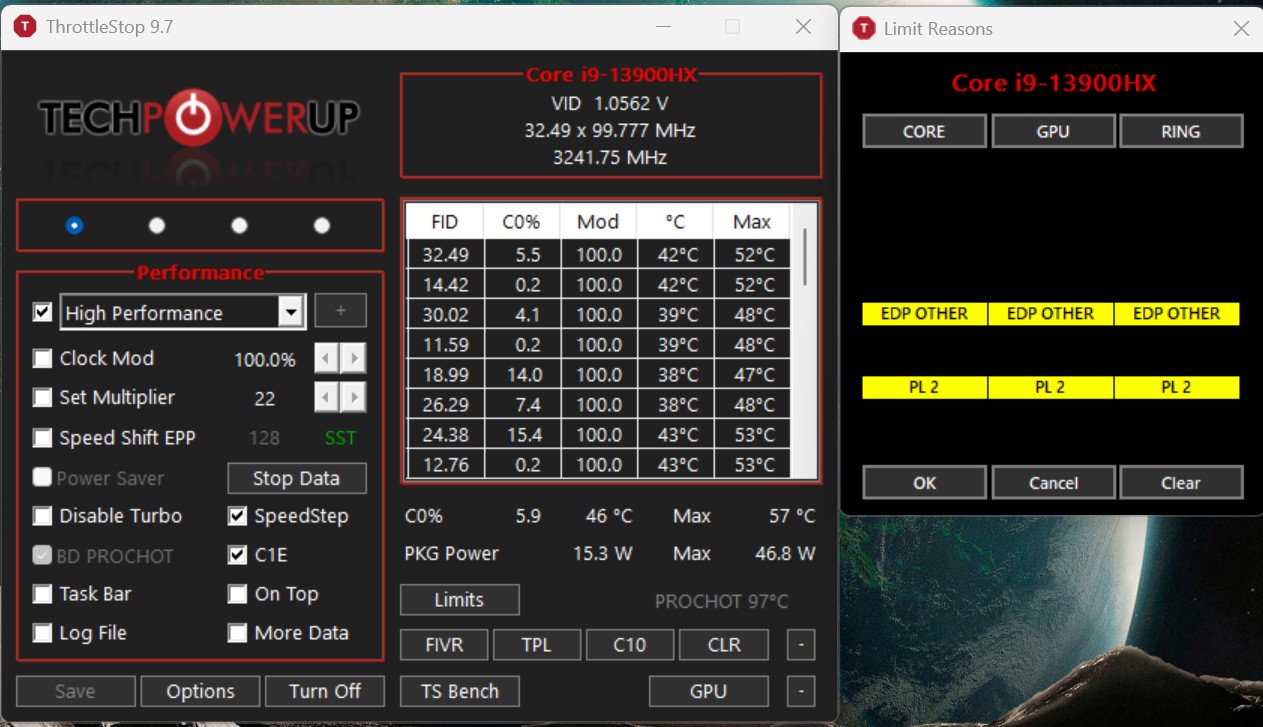Open the TPL power limits button
The height and width of the screenshot is (727, 1263).
(x=537, y=645)
